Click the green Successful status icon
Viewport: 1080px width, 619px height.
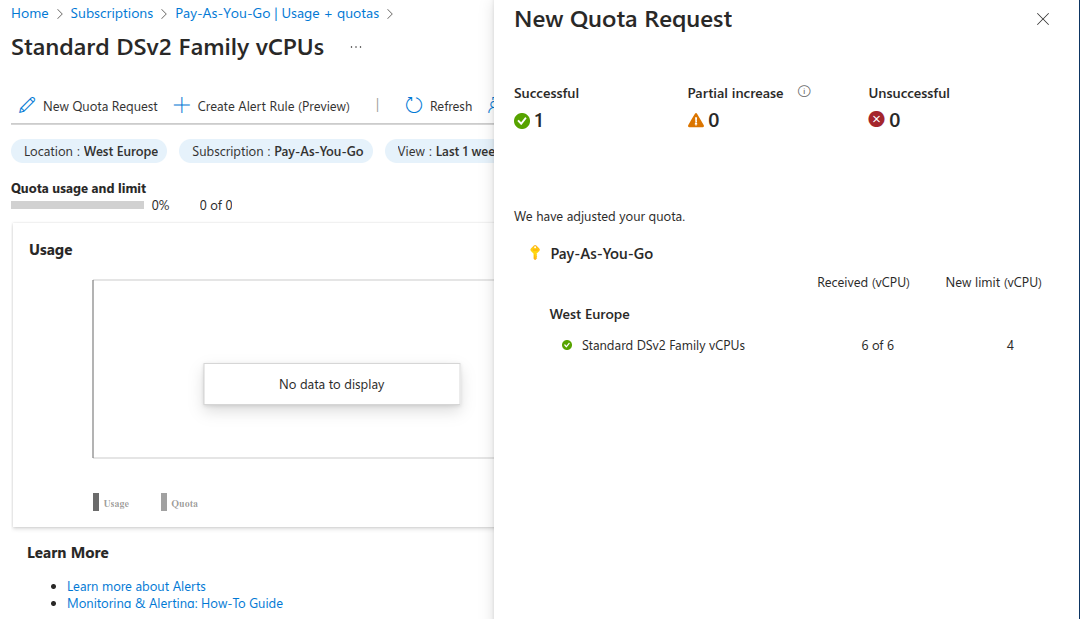tap(521, 120)
